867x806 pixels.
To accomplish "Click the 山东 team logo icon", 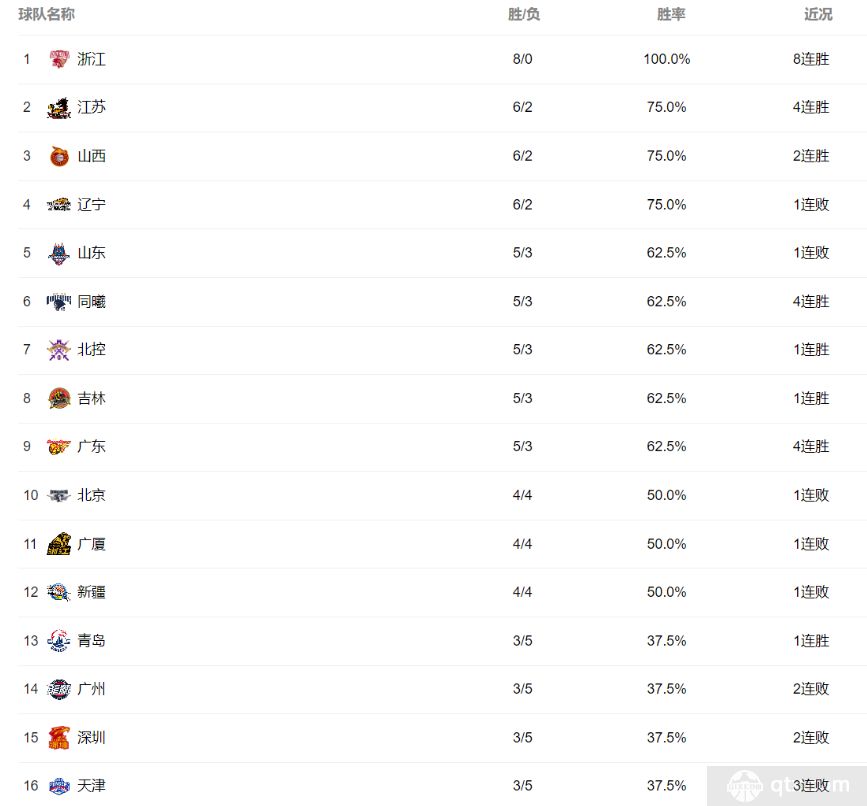I will [x=59, y=253].
